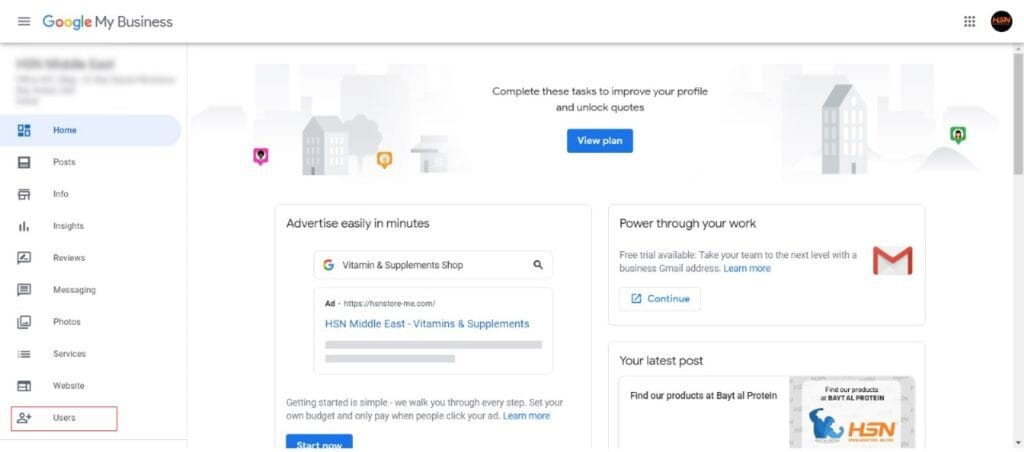Image resolution: width=1024 pixels, height=452 pixels.
Task: Open the hamburger main menu
Action: (24, 22)
